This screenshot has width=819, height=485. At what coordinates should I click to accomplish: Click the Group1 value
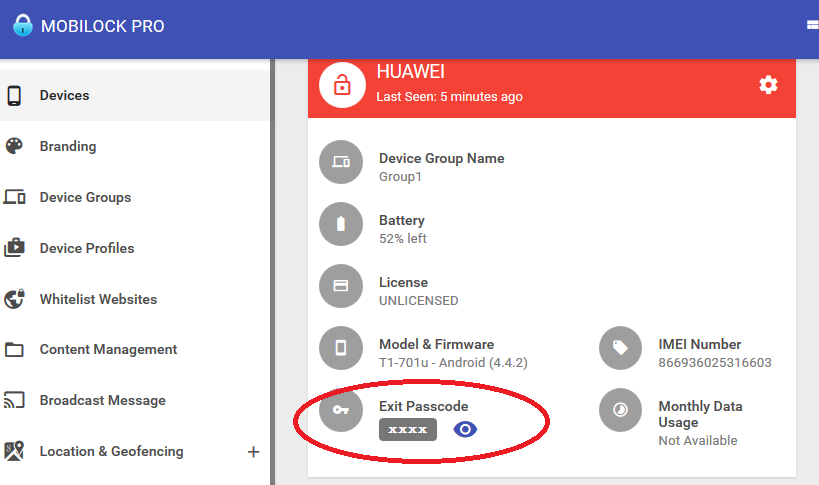(400, 177)
